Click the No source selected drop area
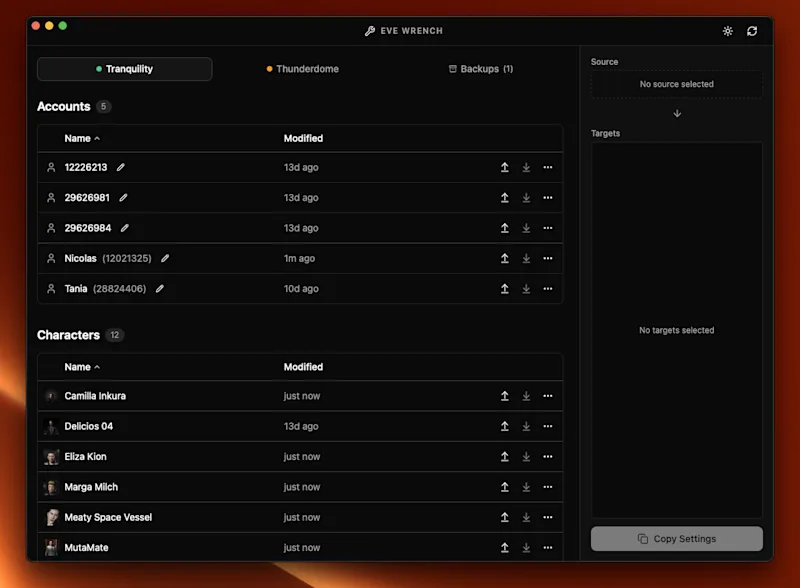This screenshot has height=588, width=800. [x=677, y=84]
